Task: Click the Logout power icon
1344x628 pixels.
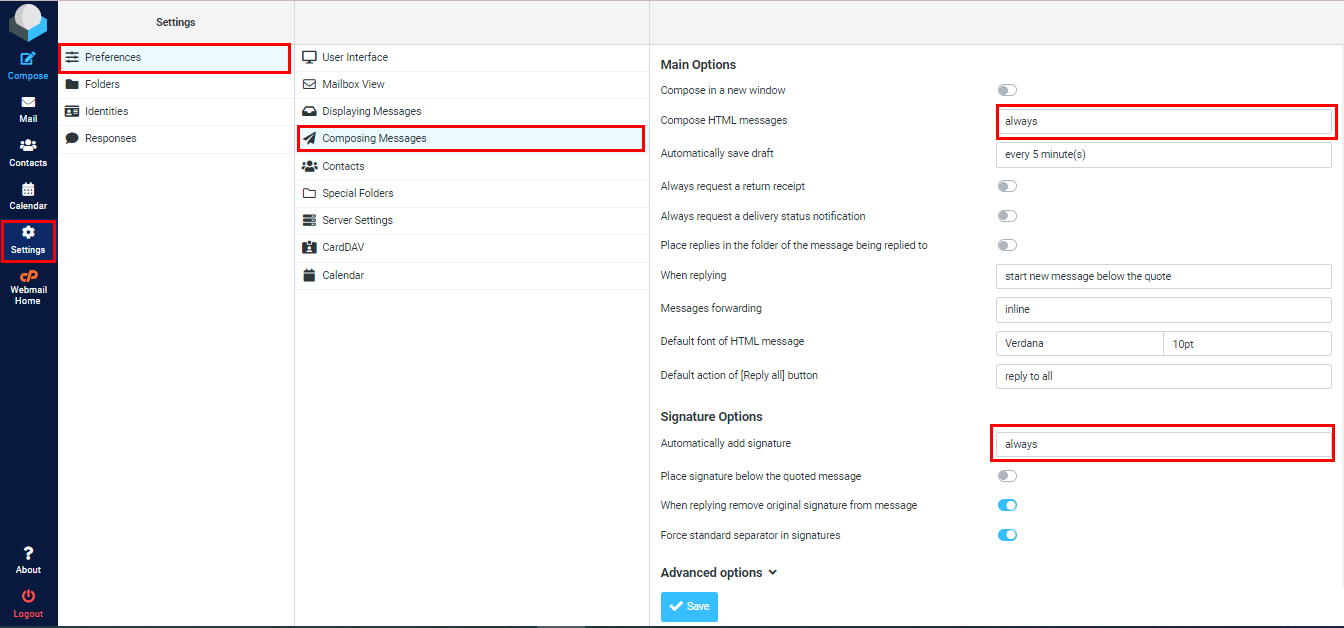Action: pos(28,596)
